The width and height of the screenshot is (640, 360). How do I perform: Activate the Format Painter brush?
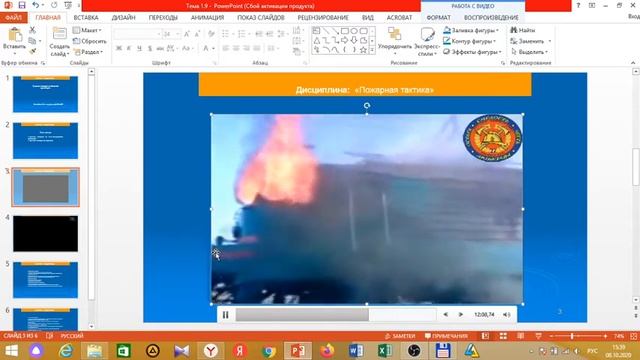click(32, 51)
